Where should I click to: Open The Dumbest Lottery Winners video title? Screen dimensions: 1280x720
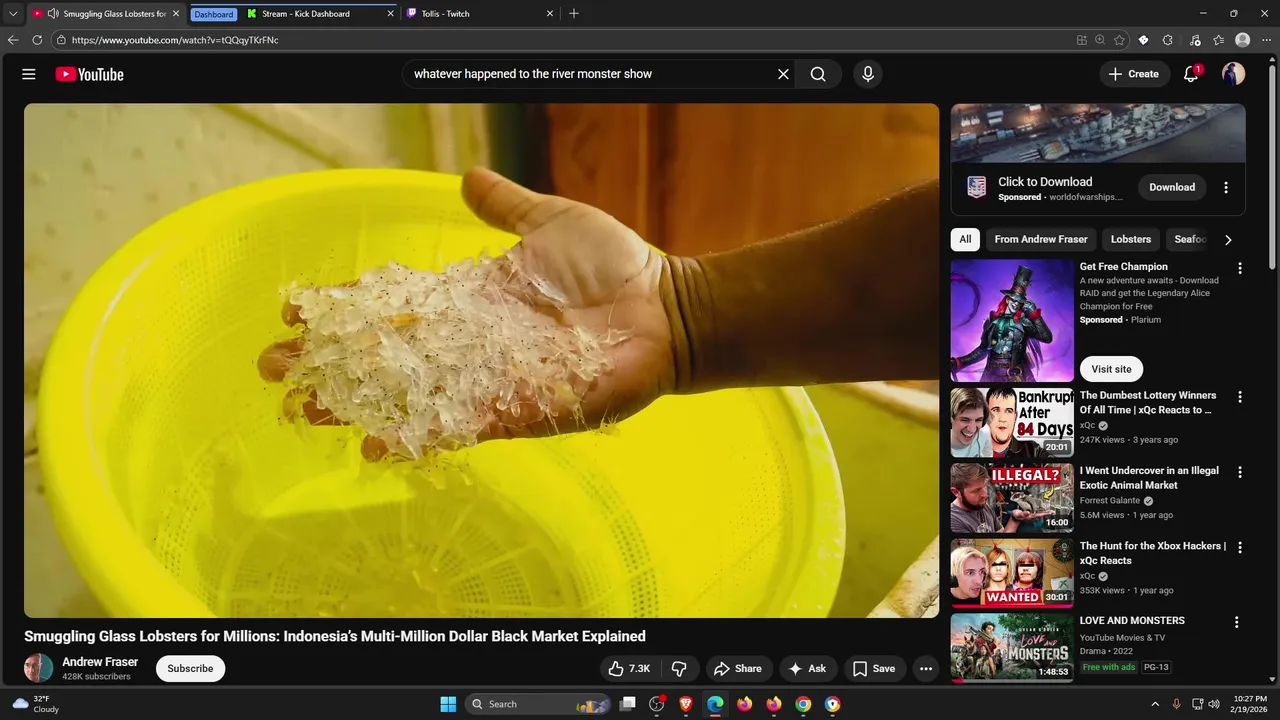(1148, 402)
